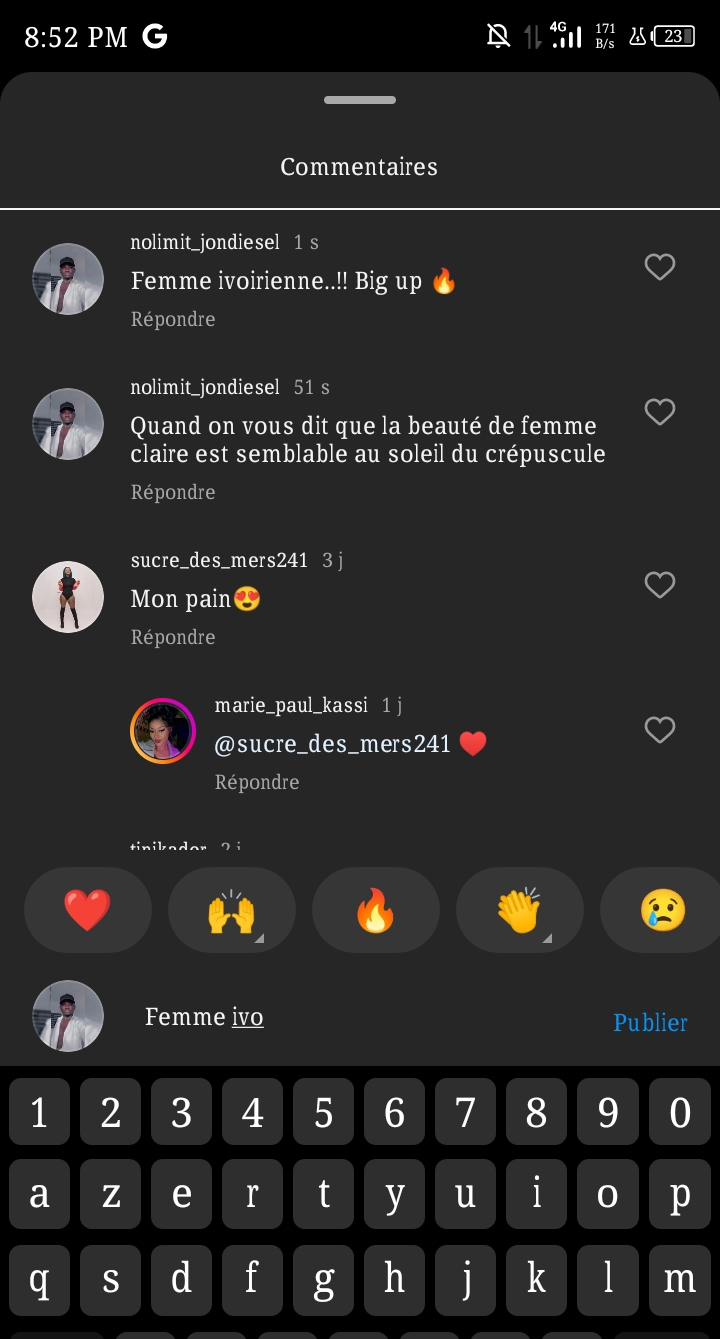Tap the red heart quick-reaction emoji
Viewport: 720px width, 1339px height.
(x=88, y=910)
